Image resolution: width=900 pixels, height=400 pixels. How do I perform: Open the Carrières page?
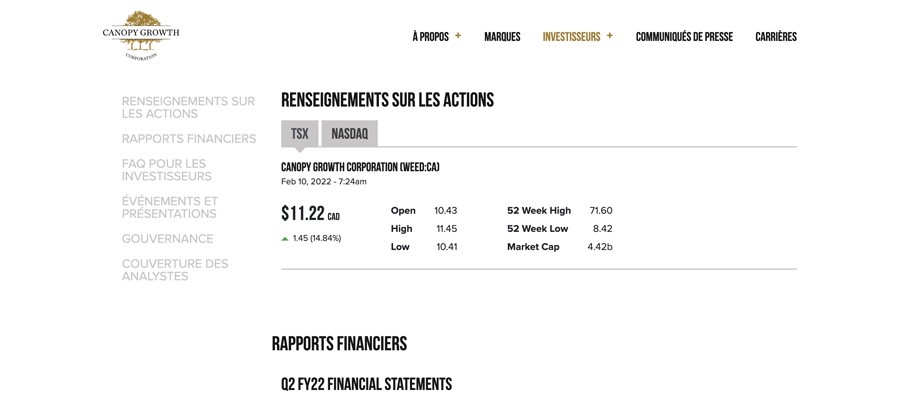(x=776, y=37)
